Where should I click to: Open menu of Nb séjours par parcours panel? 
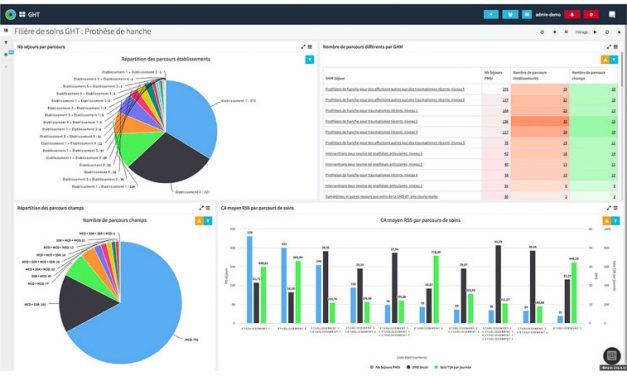[310, 47]
